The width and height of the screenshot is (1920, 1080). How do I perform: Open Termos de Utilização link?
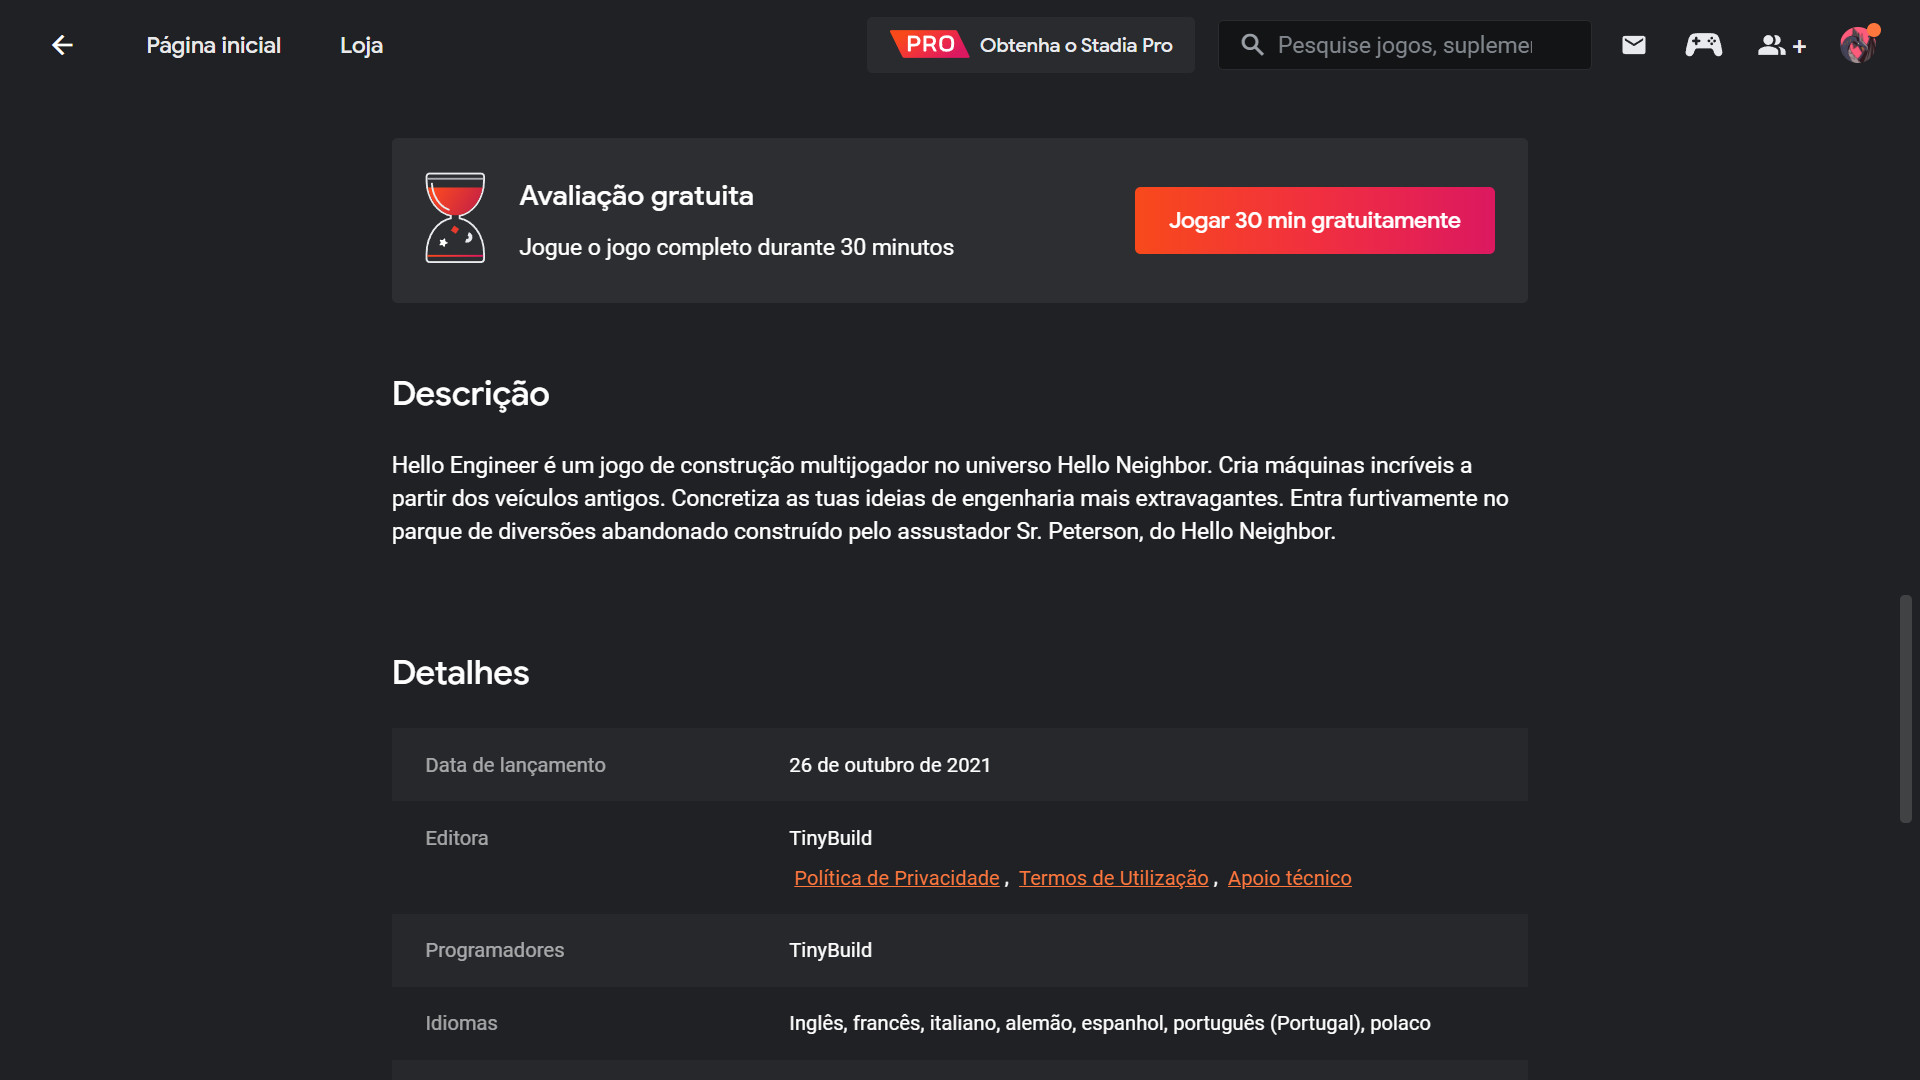click(x=1113, y=878)
